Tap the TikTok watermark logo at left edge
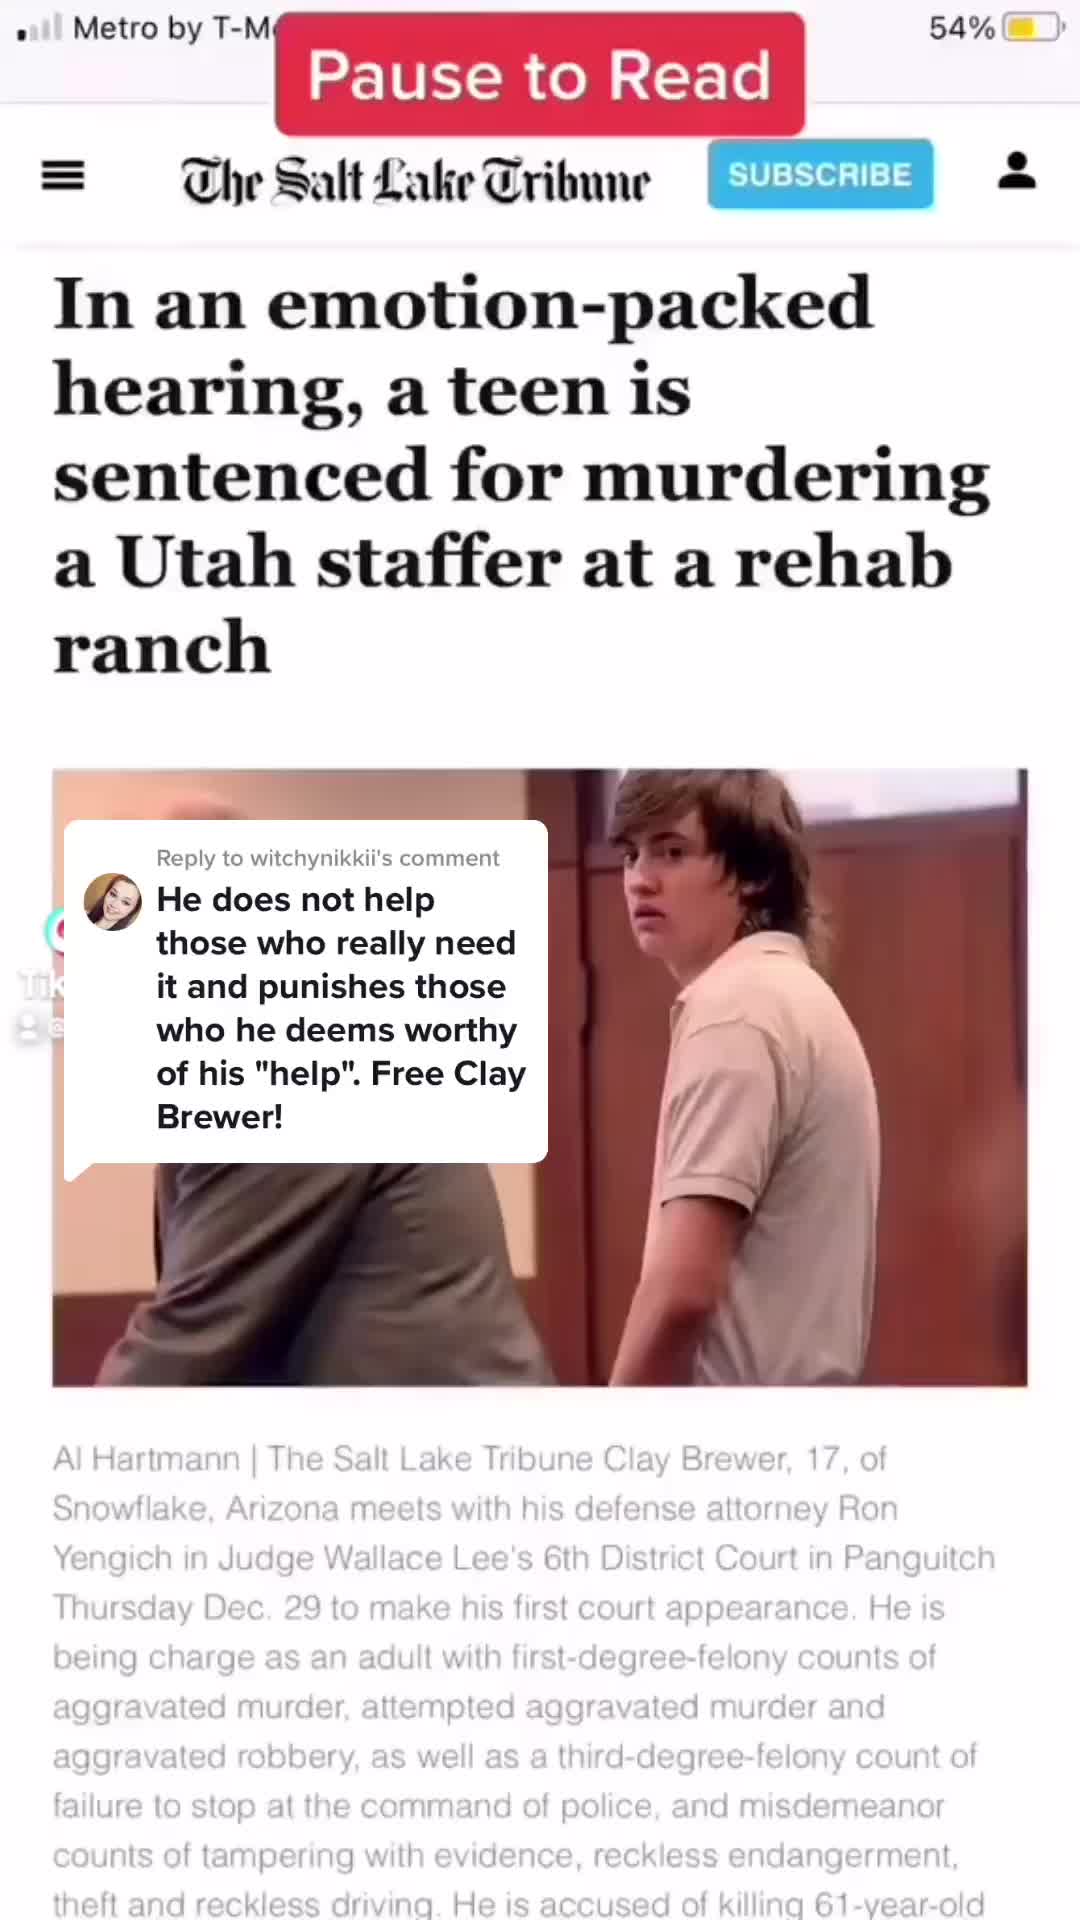 point(54,931)
